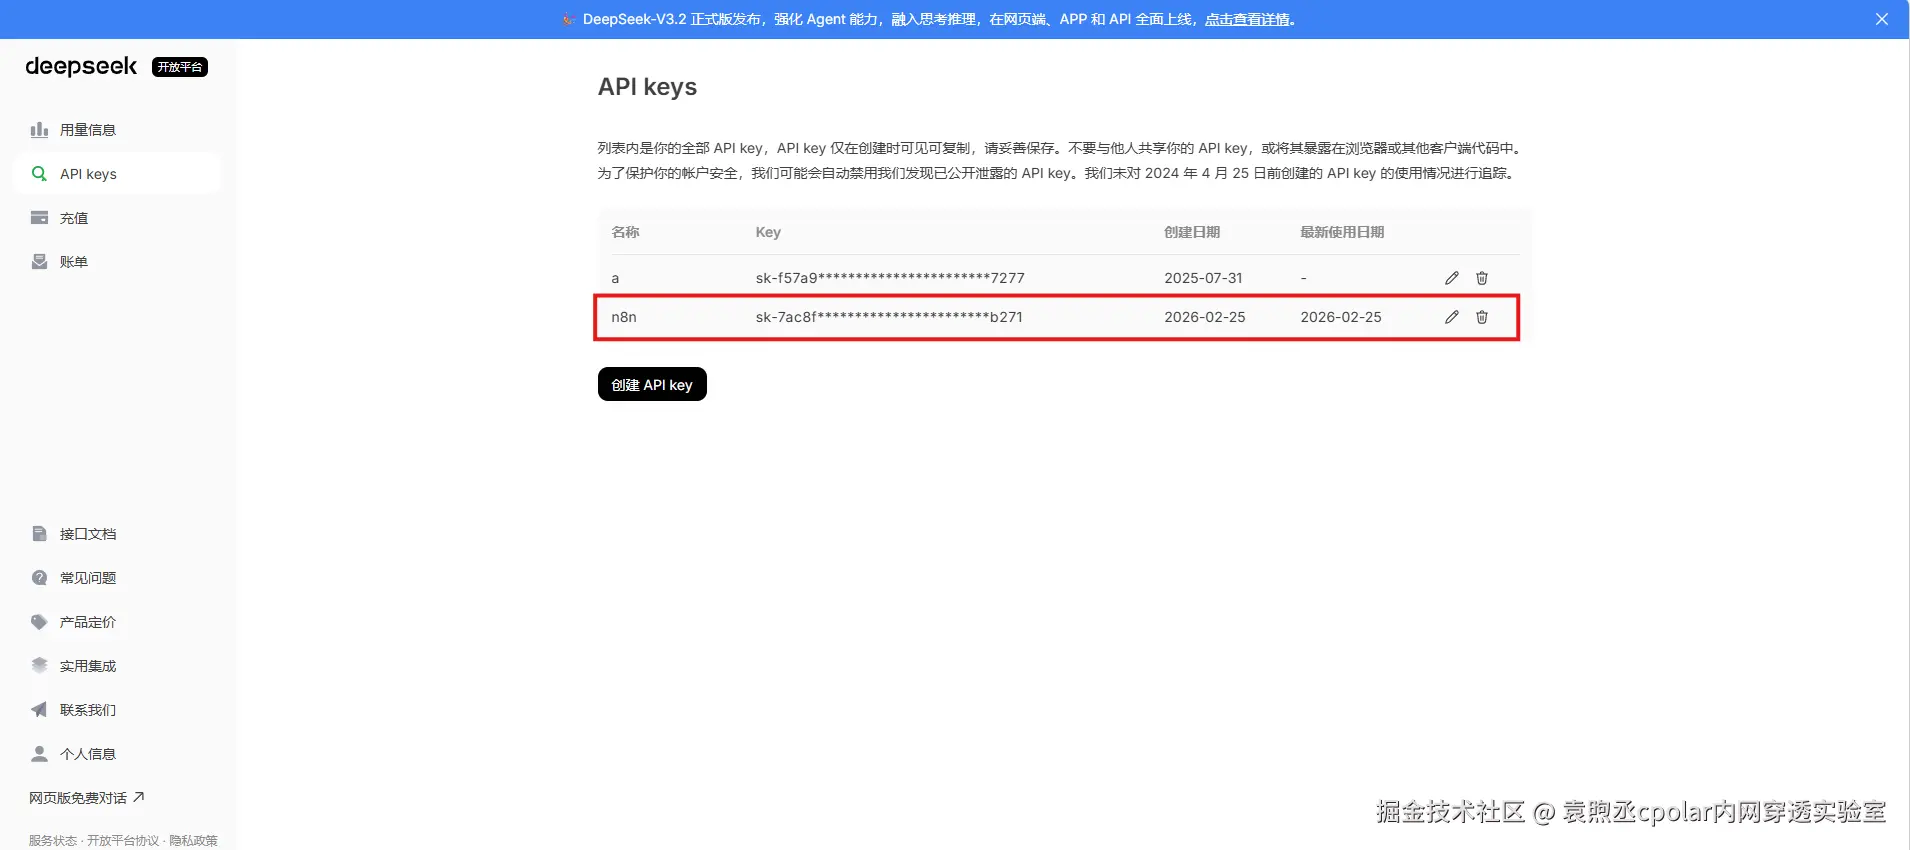Open 联系我们 from the sidebar

coord(117,710)
